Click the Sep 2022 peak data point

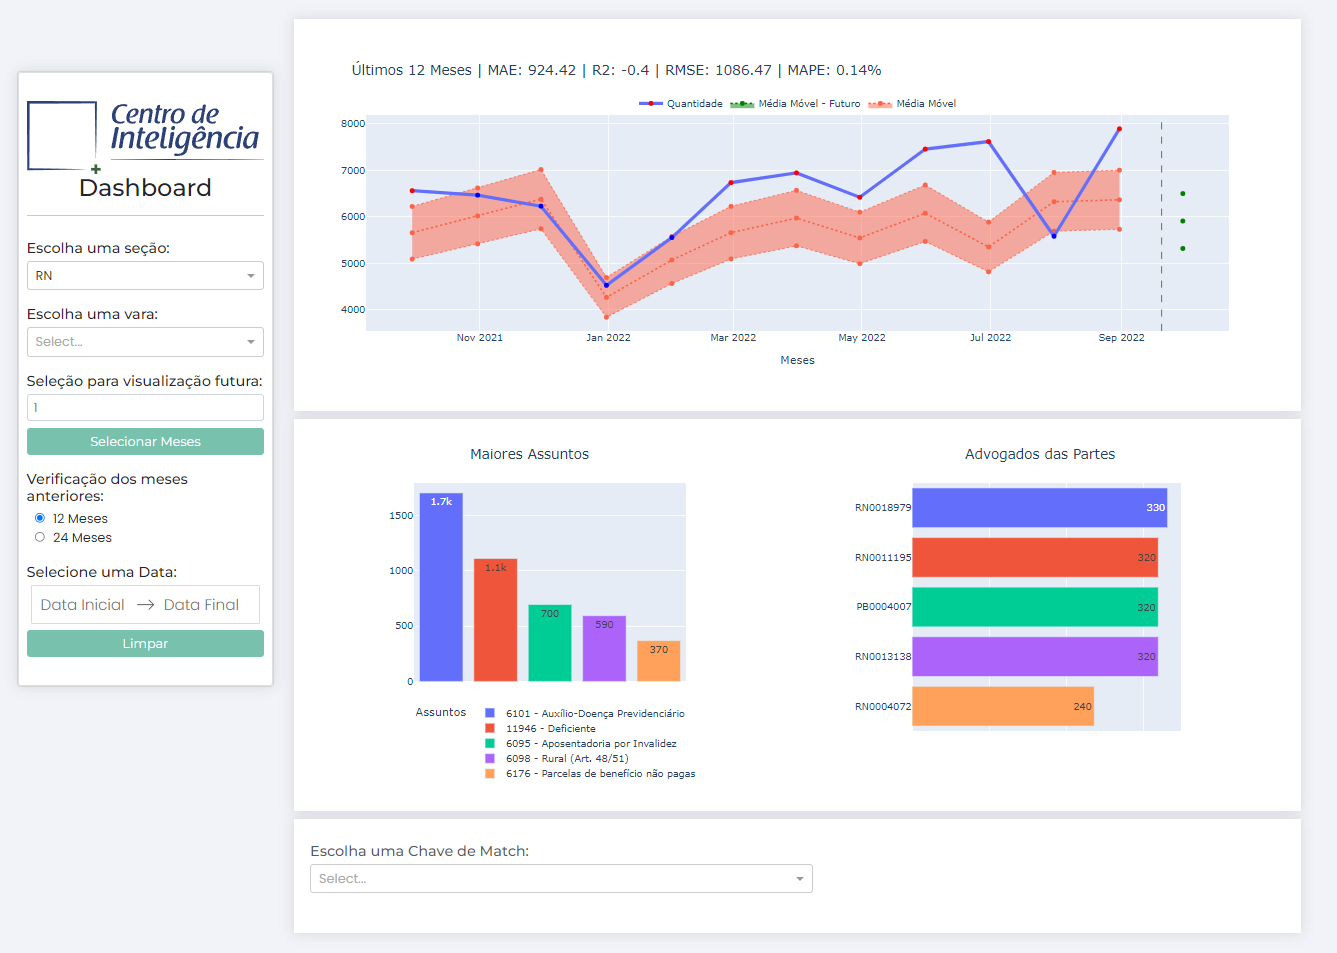tap(1119, 129)
